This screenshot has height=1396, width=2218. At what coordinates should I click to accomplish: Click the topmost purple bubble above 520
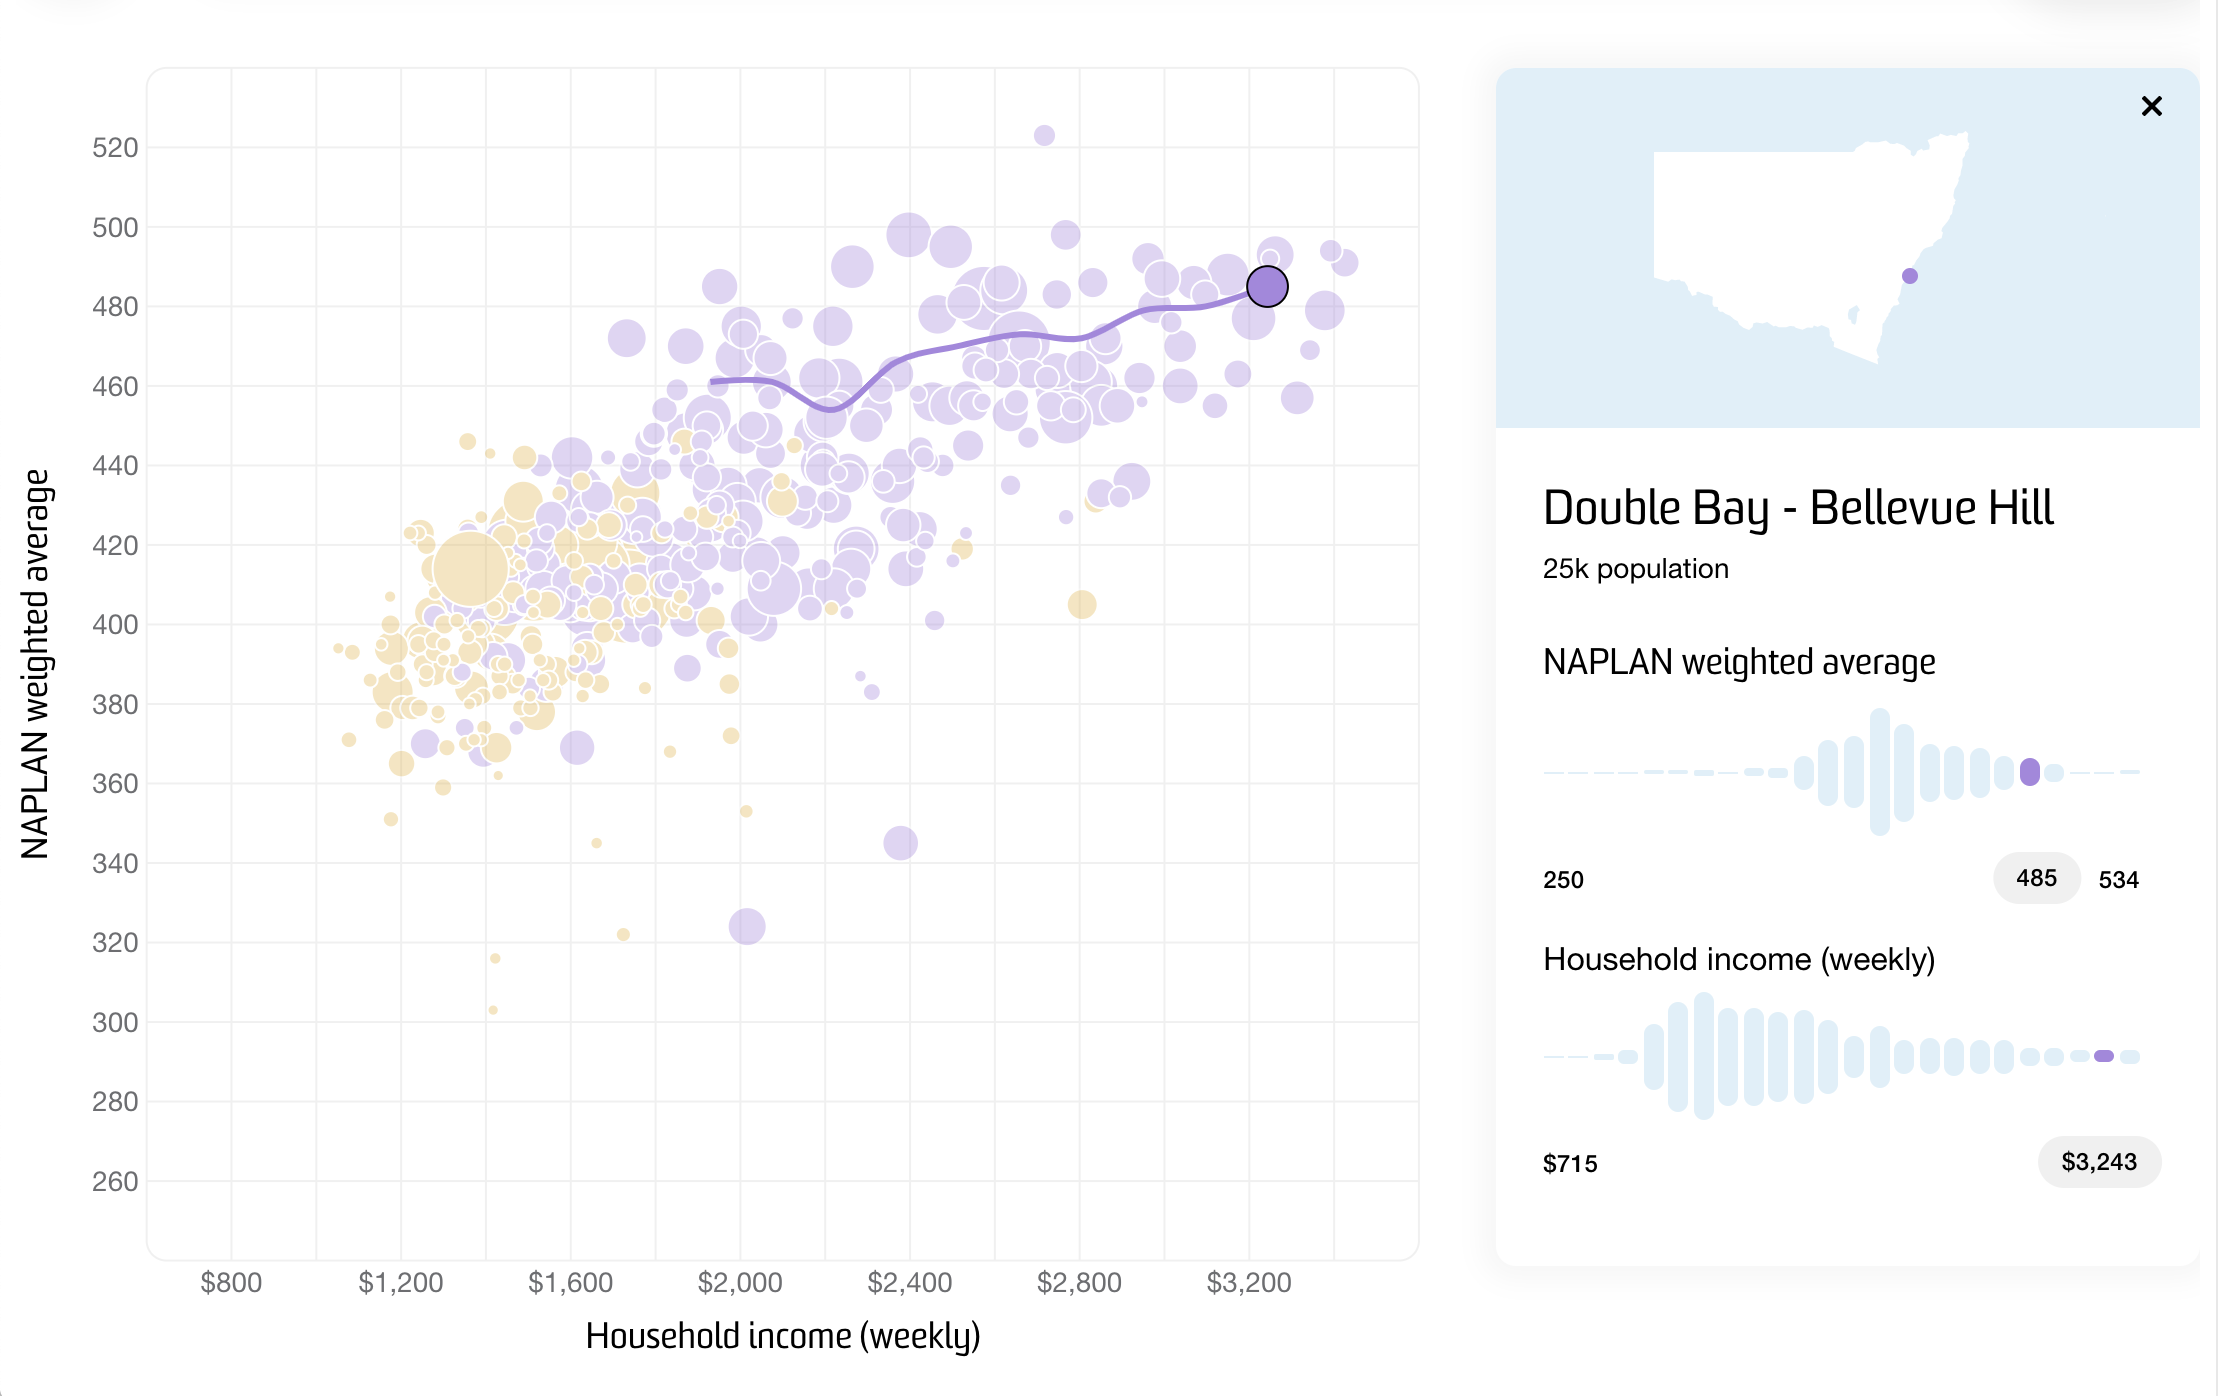(1044, 135)
